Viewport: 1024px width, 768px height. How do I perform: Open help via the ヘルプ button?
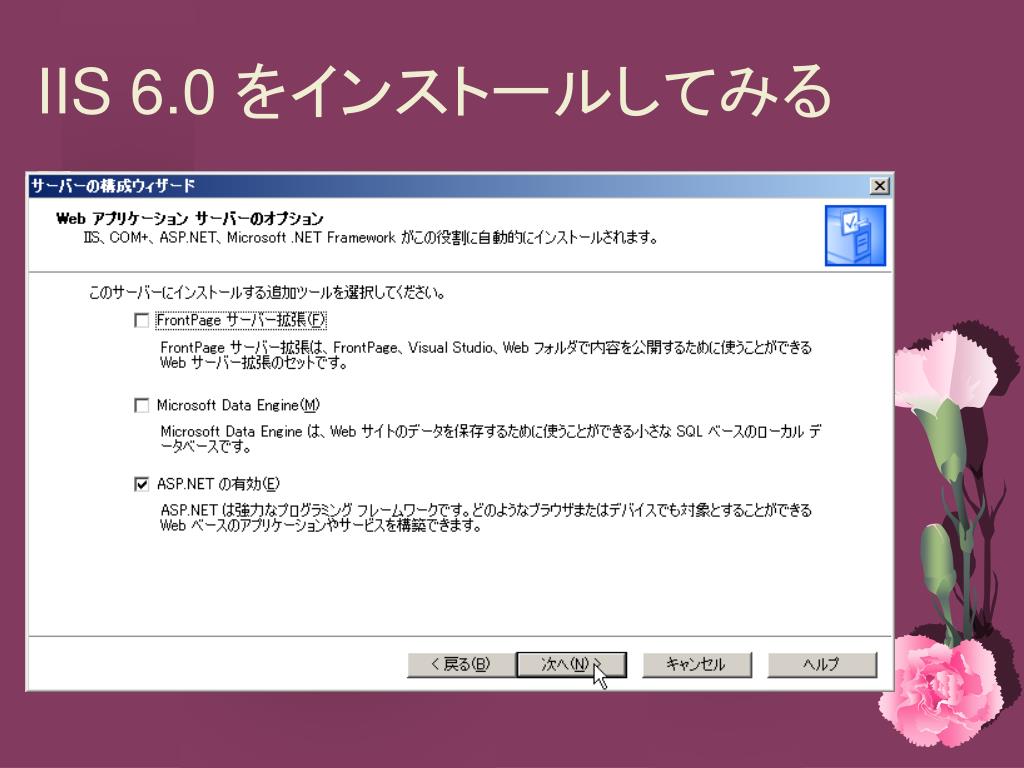coord(822,665)
